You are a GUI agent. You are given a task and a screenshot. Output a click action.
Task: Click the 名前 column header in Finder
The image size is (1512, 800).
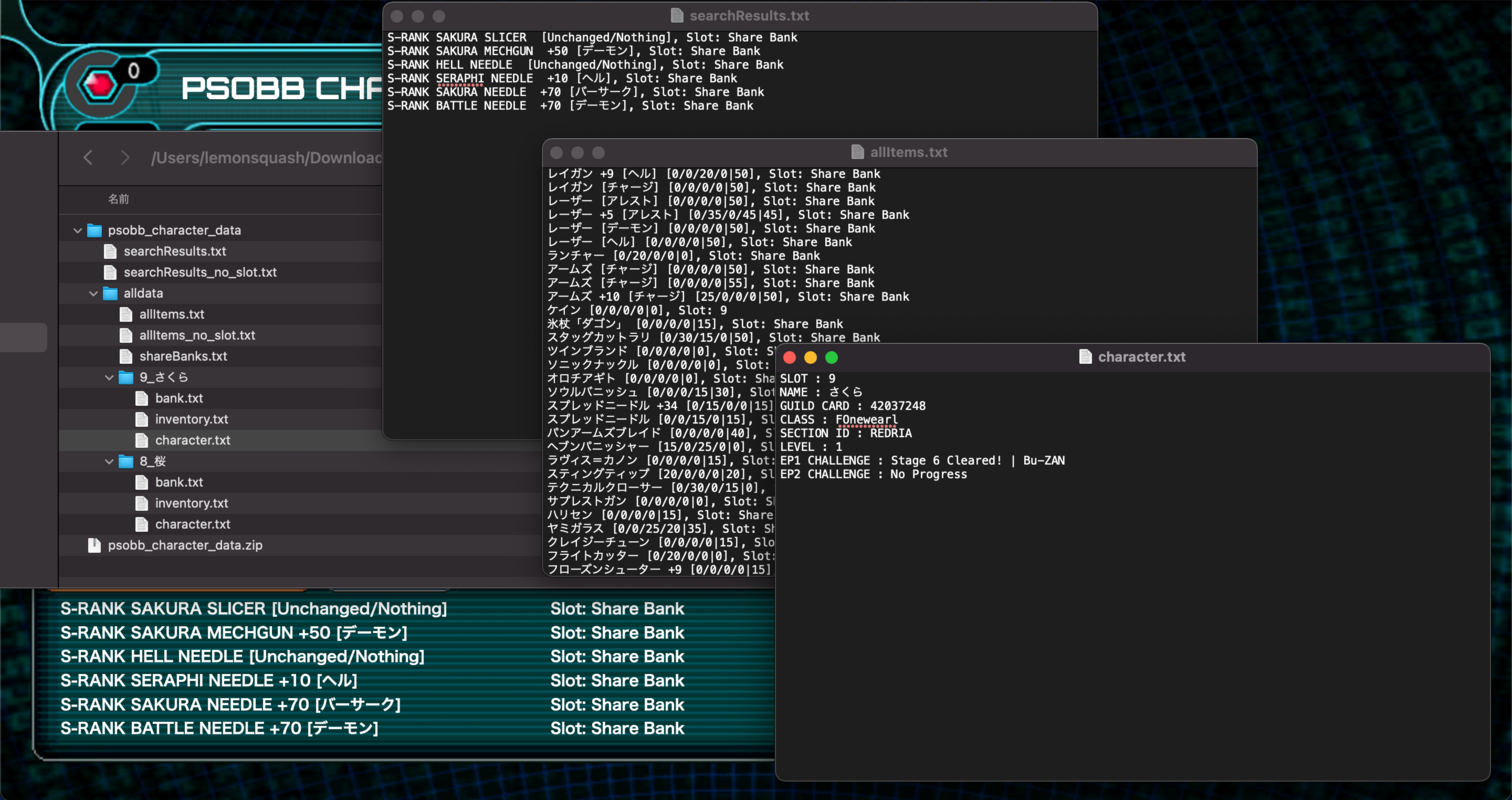tap(118, 199)
